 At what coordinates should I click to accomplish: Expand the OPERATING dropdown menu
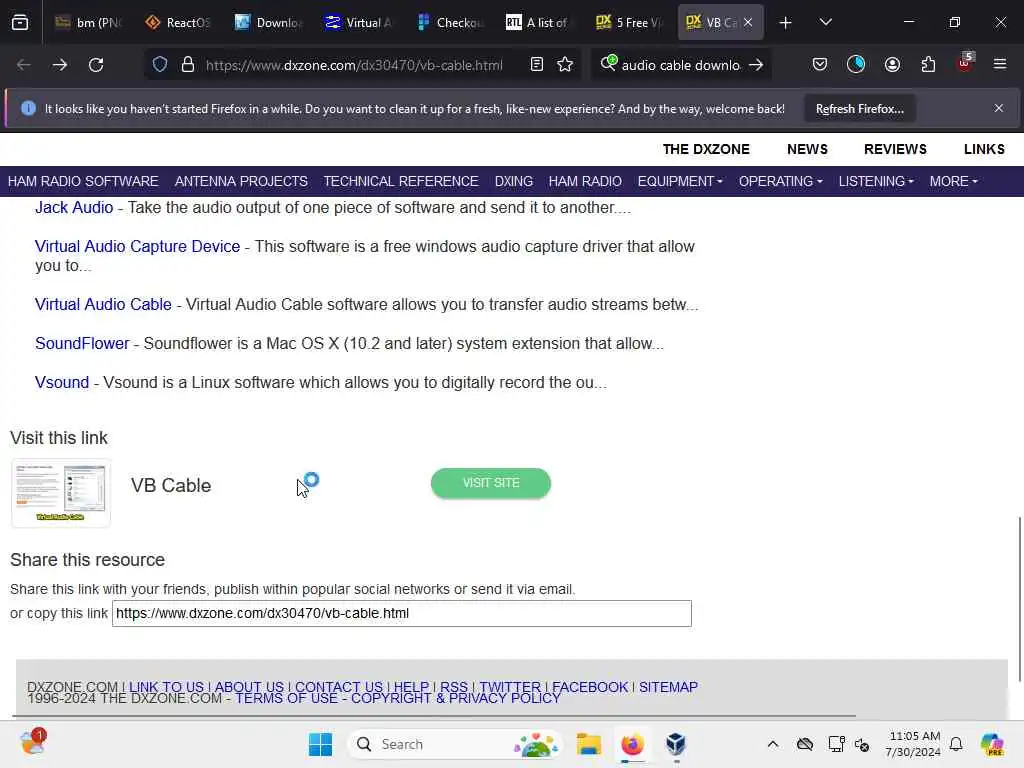[x=780, y=182]
